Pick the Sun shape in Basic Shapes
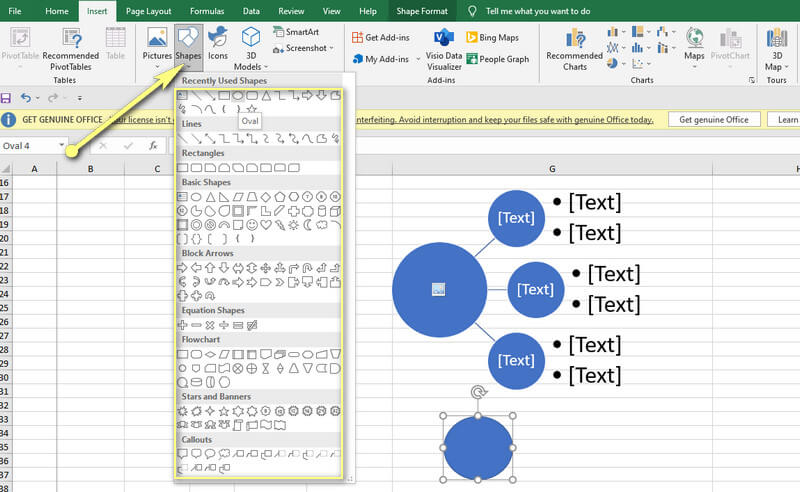This screenshot has height=492, width=800. 293,225
